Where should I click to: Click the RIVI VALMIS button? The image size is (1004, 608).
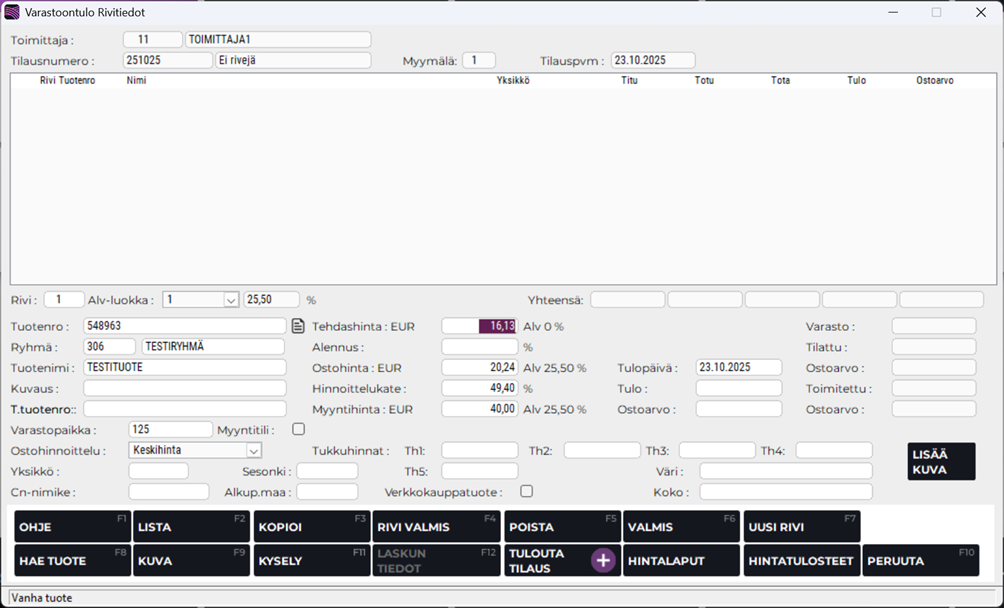[x=435, y=527]
